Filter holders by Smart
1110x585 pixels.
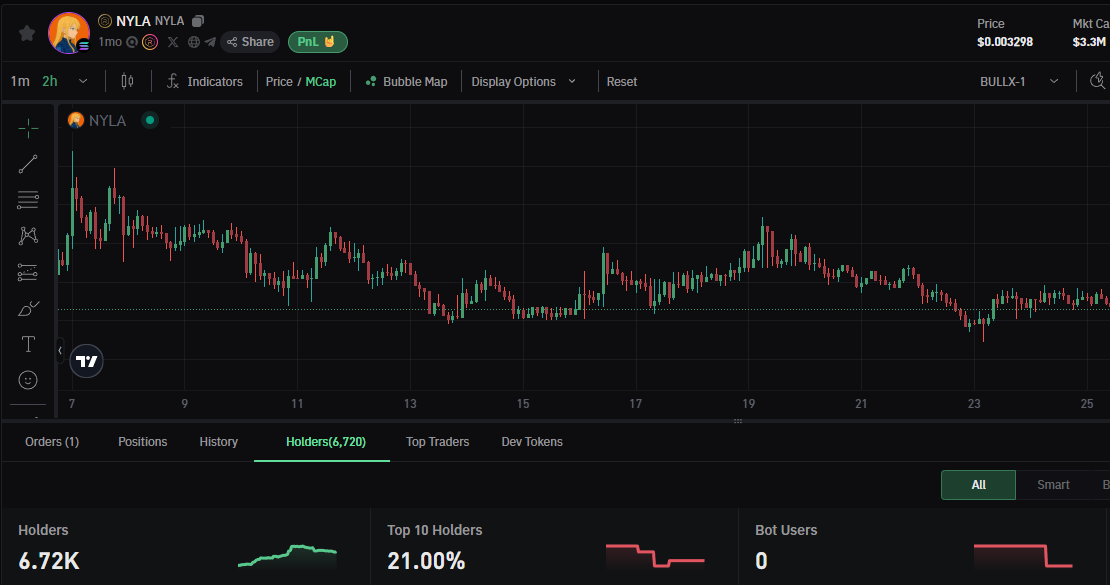(x=1053, y=485)
